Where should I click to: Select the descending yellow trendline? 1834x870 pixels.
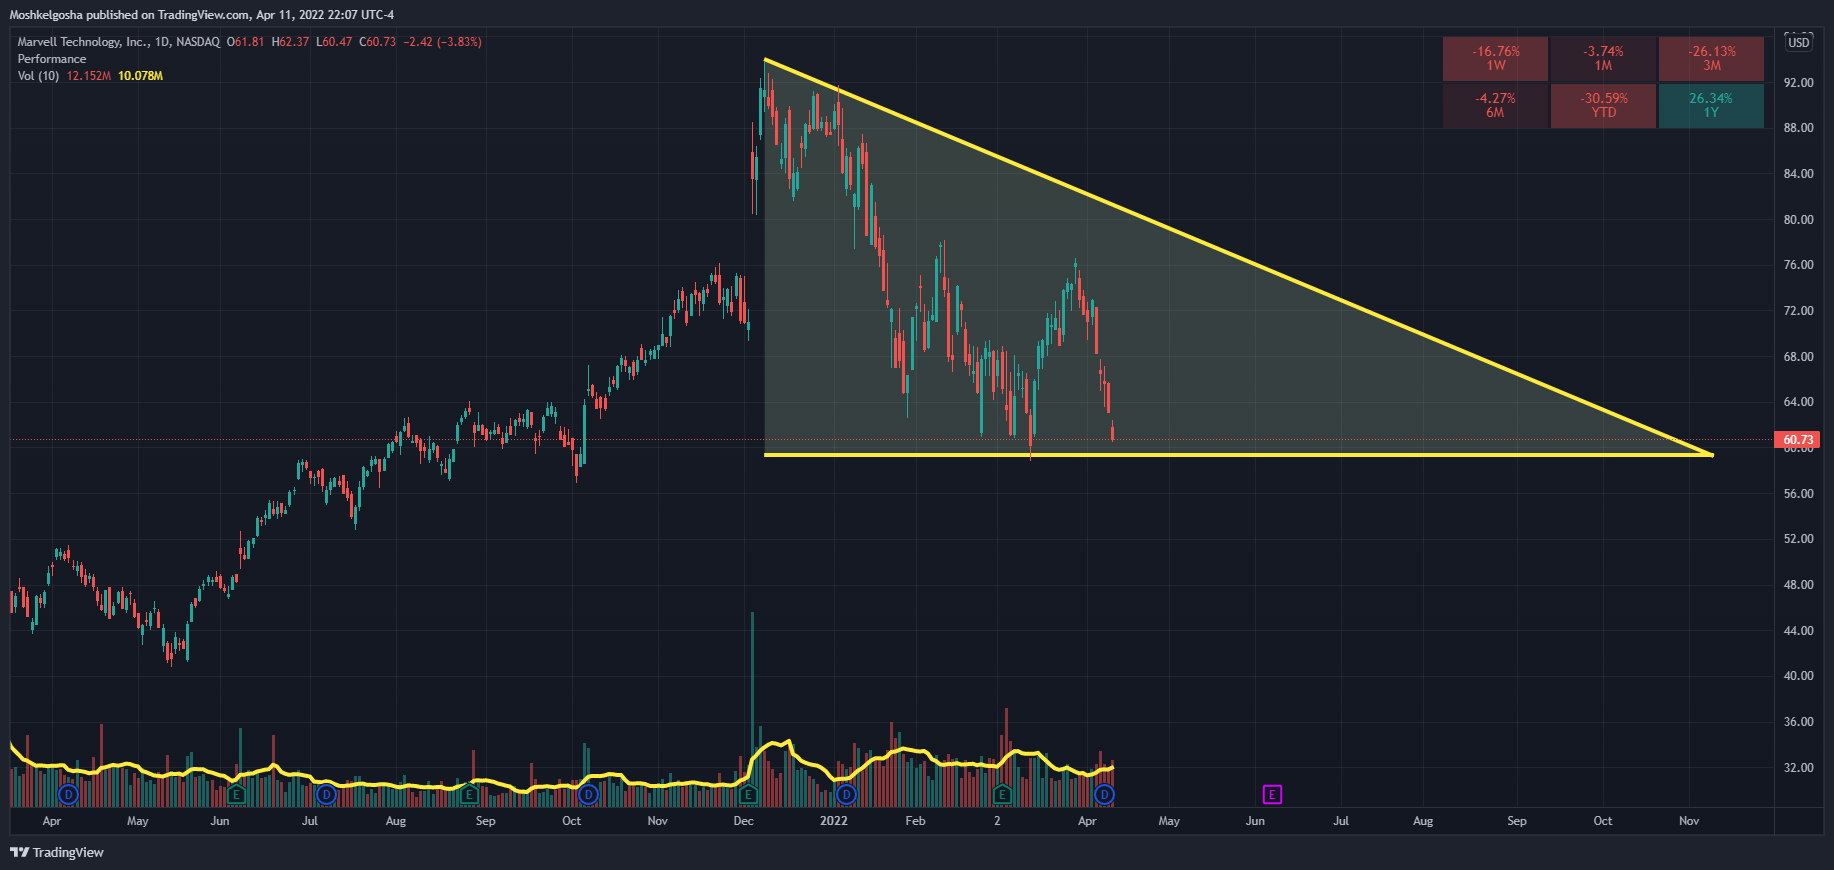(x=1238, y=257)
